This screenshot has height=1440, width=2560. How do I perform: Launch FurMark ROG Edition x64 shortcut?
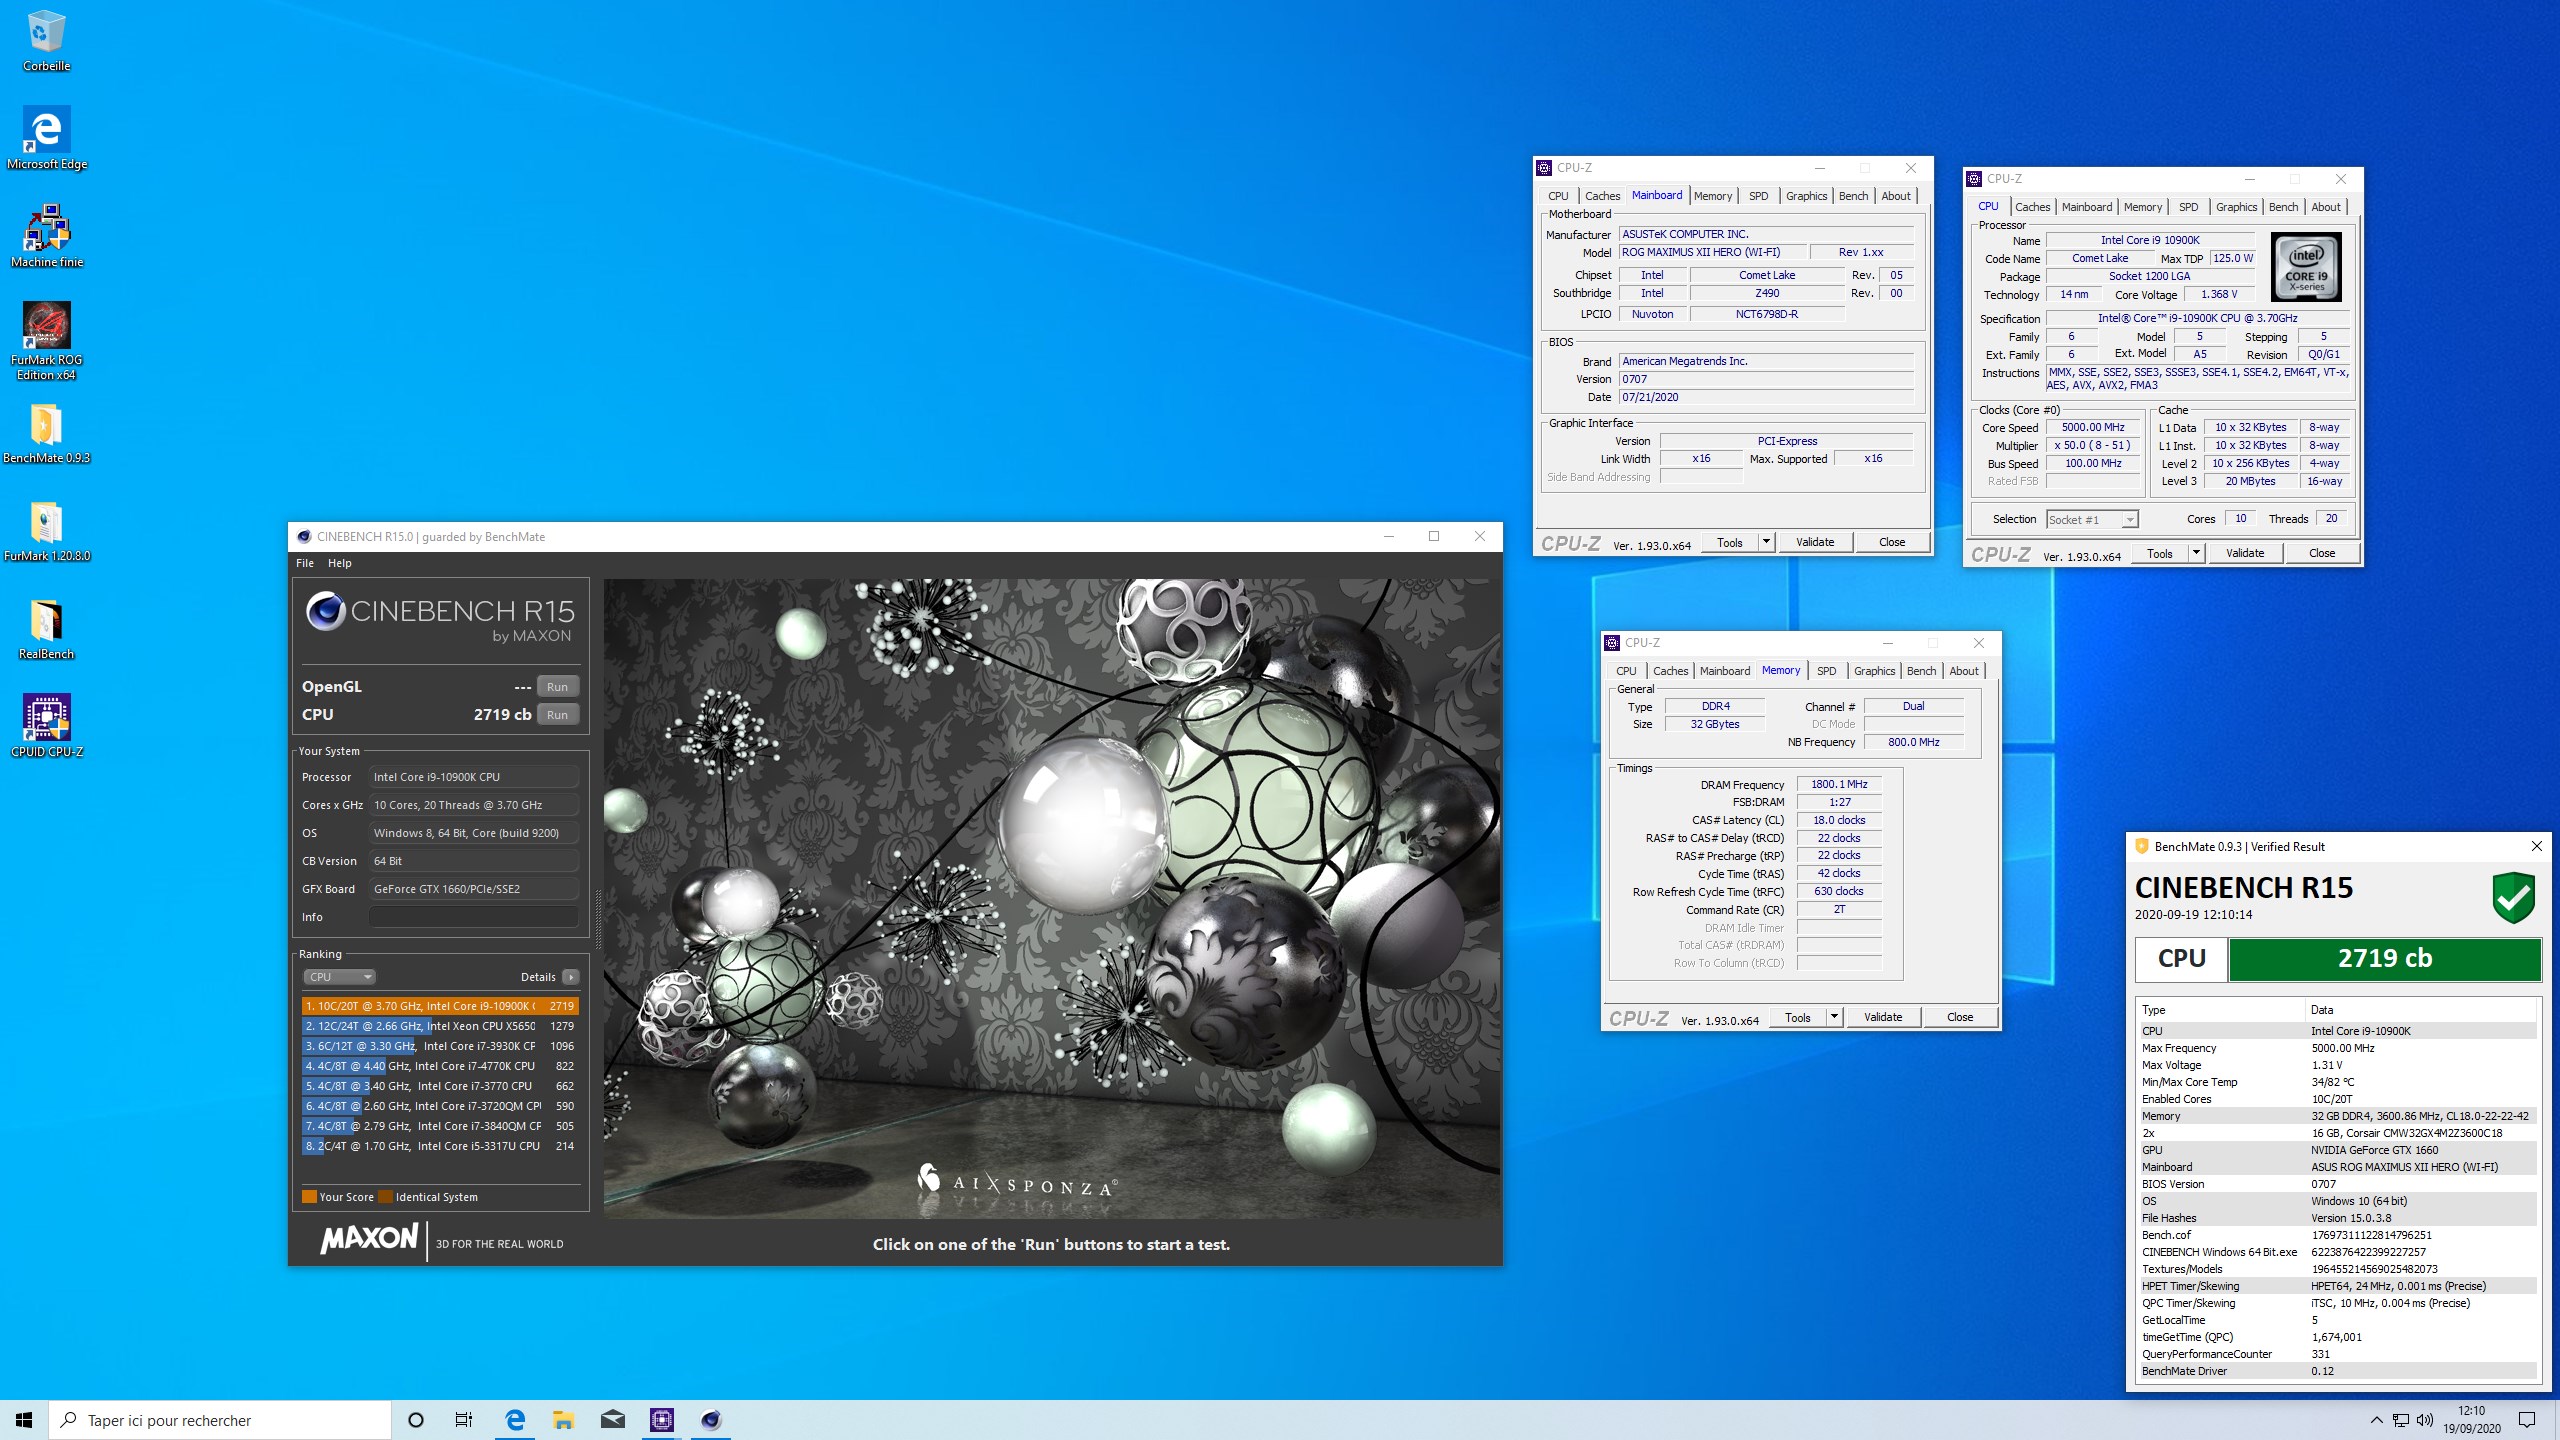pos(46,341)
